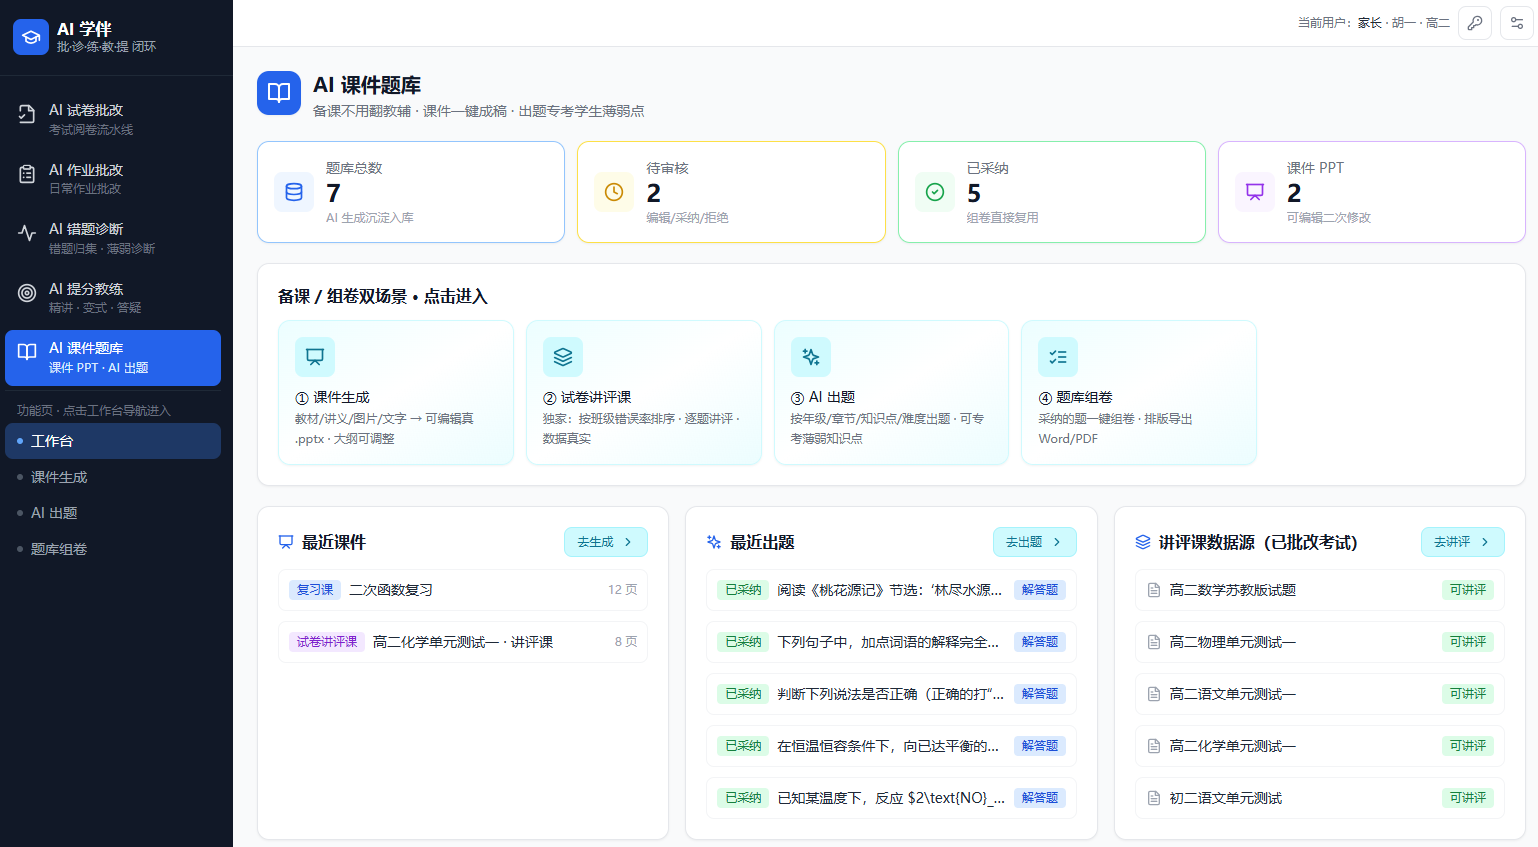This screenshot has width=1538, height=847.
Task: Click 可讲评 tag for 高二数学苏教版试题
Action: (x=1468, y=590)
